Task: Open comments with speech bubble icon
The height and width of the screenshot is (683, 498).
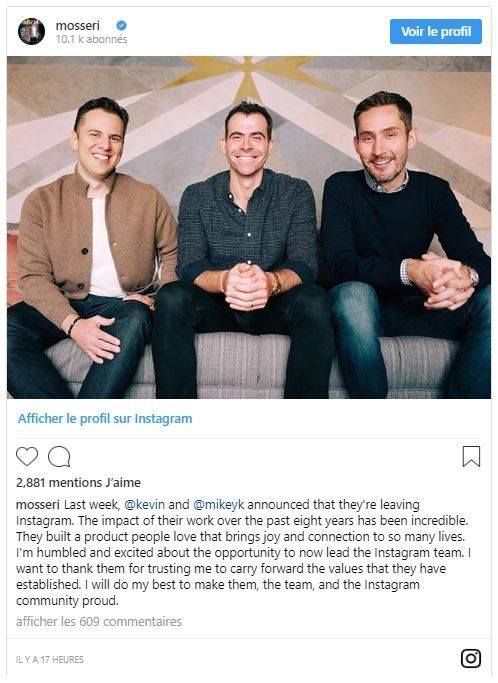Action: click(x=59, y=456)
